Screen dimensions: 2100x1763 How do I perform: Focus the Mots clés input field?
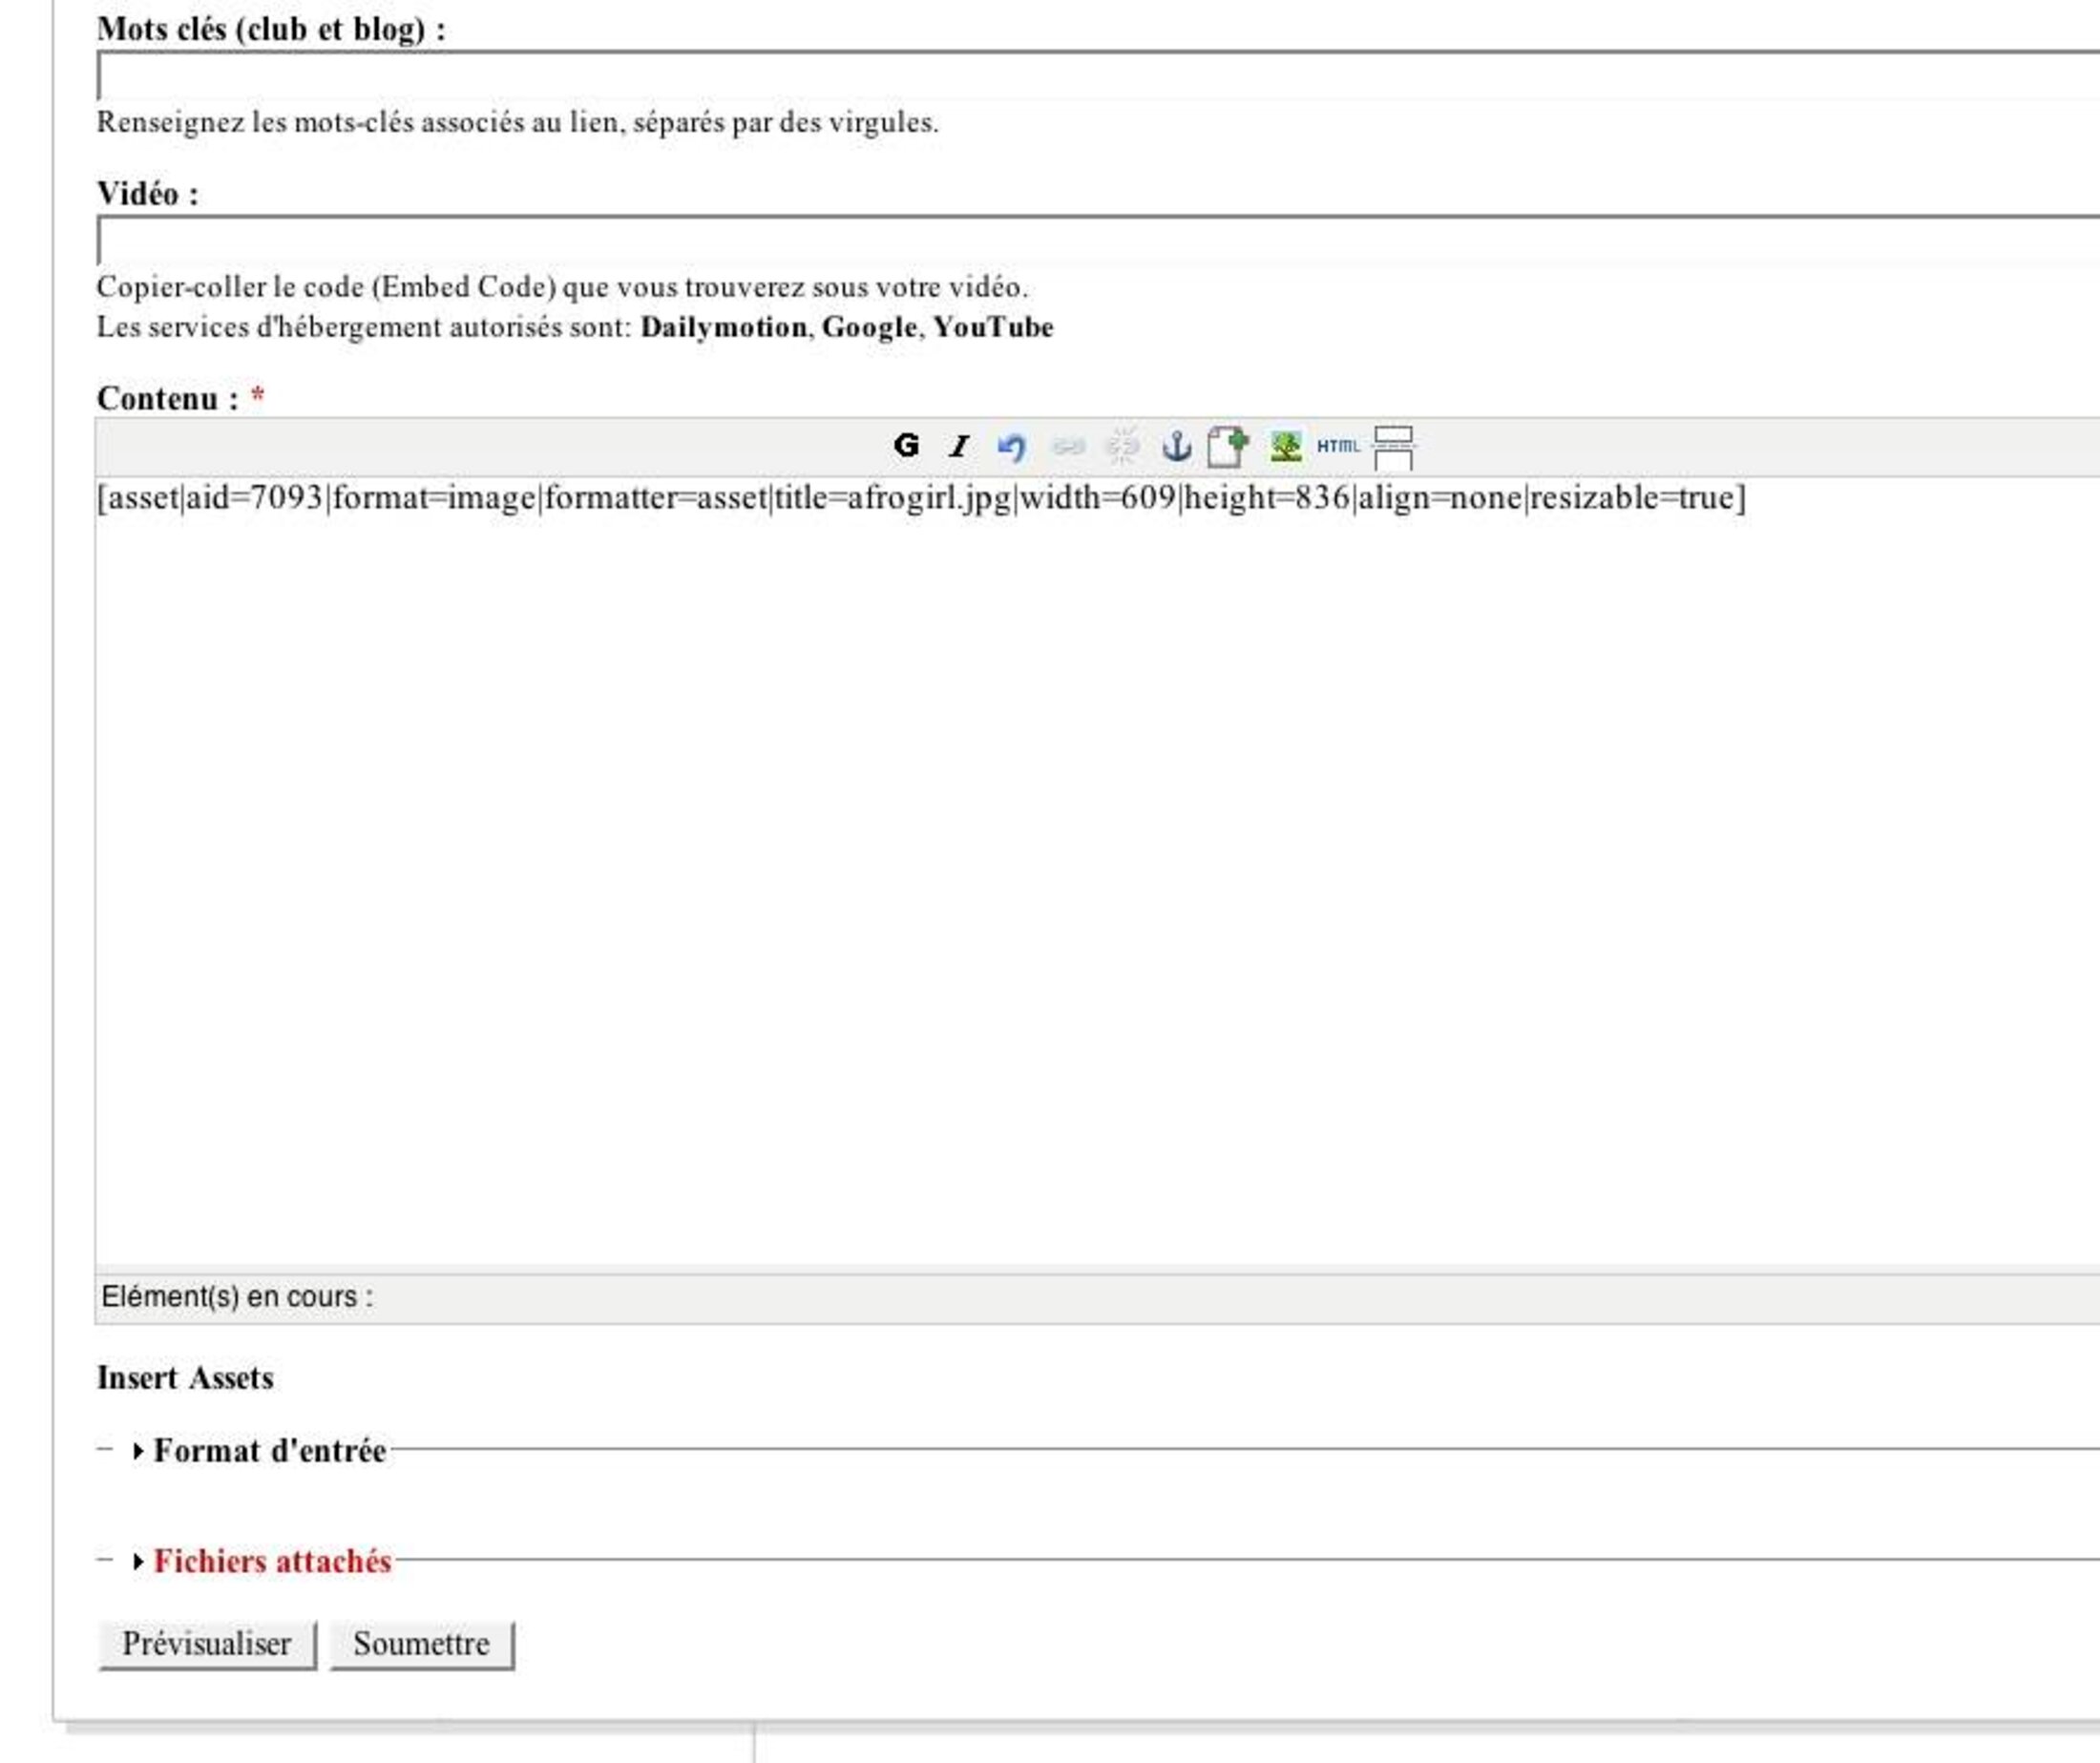tap(1000, 77)
